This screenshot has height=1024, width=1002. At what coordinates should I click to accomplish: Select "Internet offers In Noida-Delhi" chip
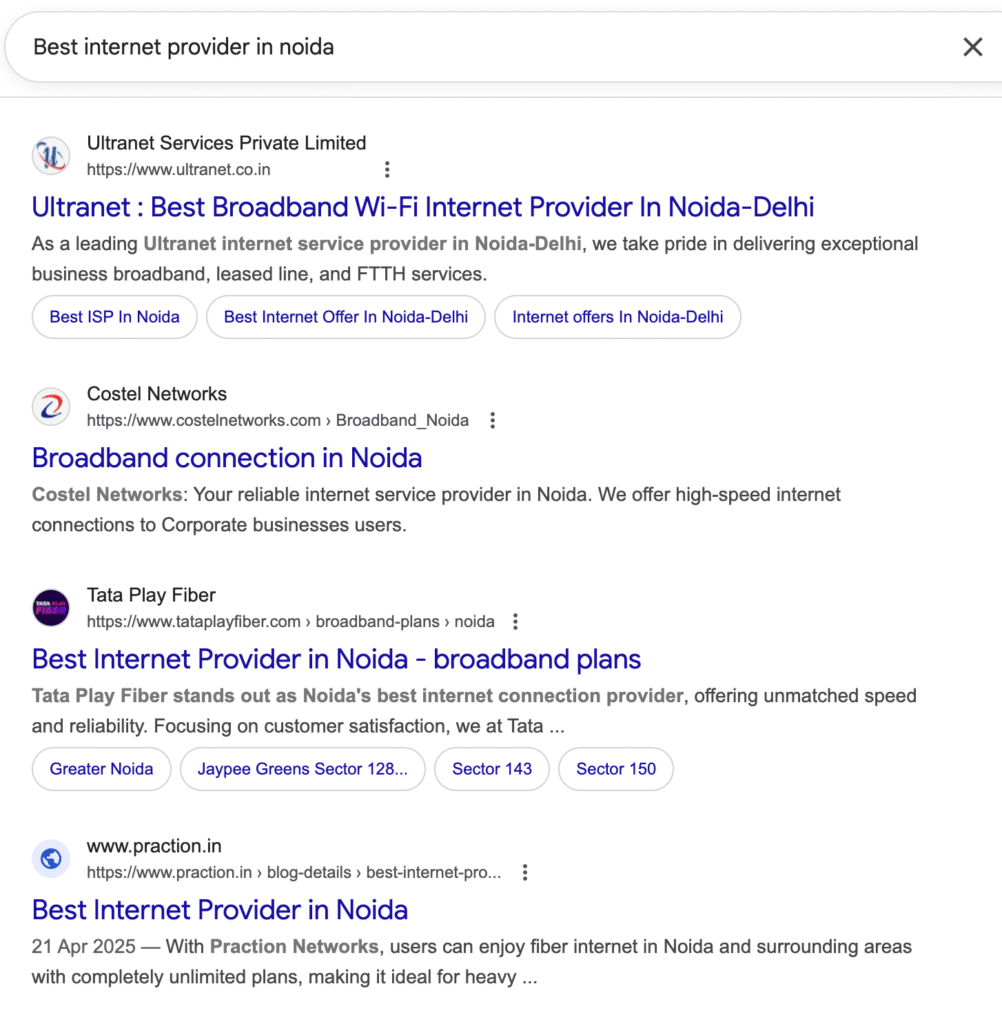click(618, 317)
